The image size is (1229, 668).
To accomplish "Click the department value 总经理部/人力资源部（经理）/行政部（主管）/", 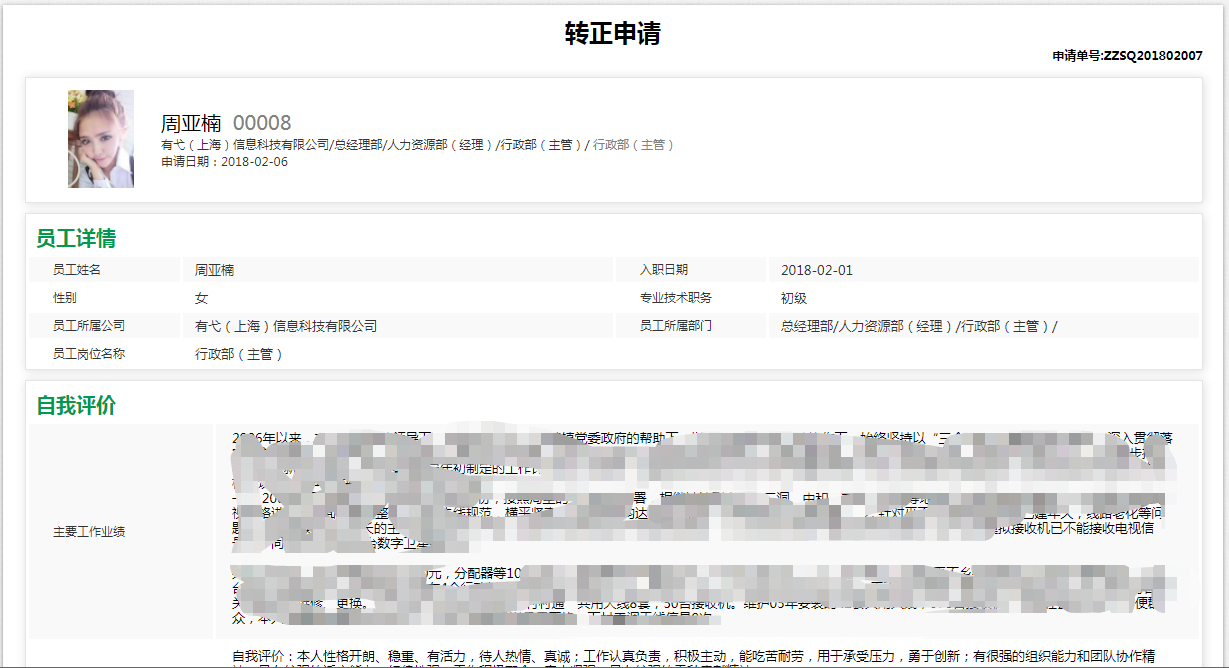I will pos(919,326).
